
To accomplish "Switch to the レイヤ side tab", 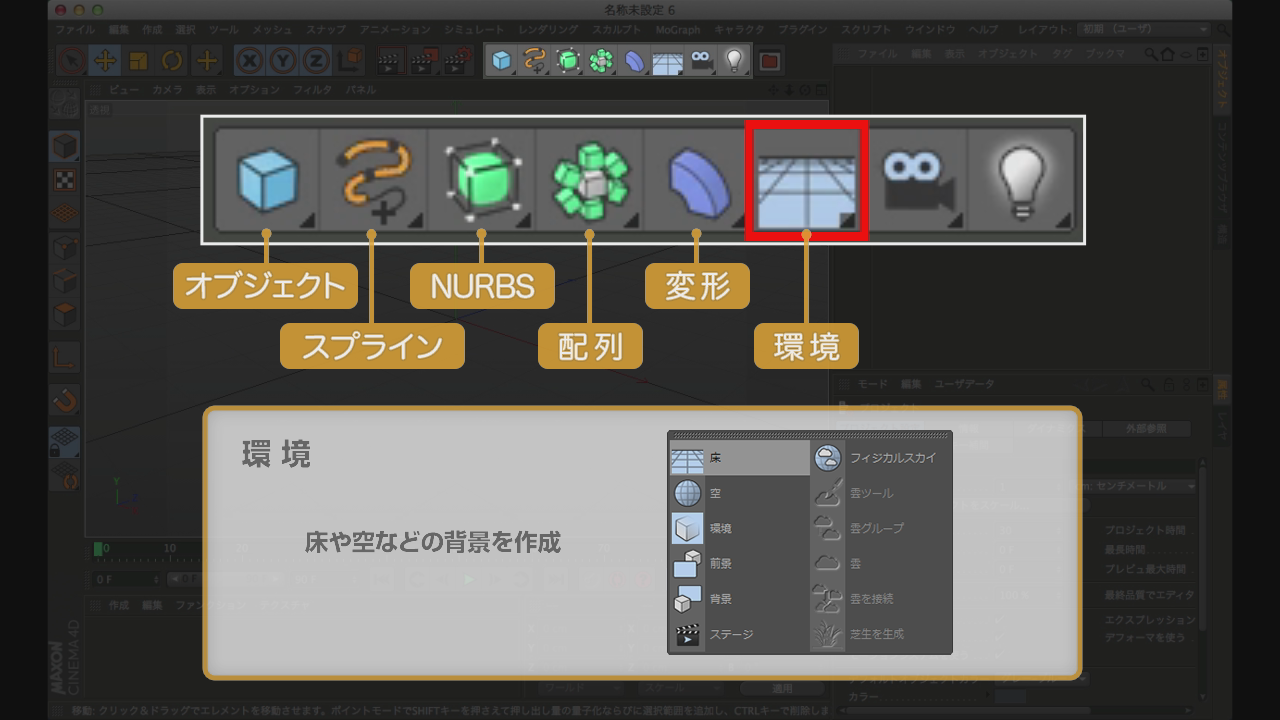I will coord(1222,426).
